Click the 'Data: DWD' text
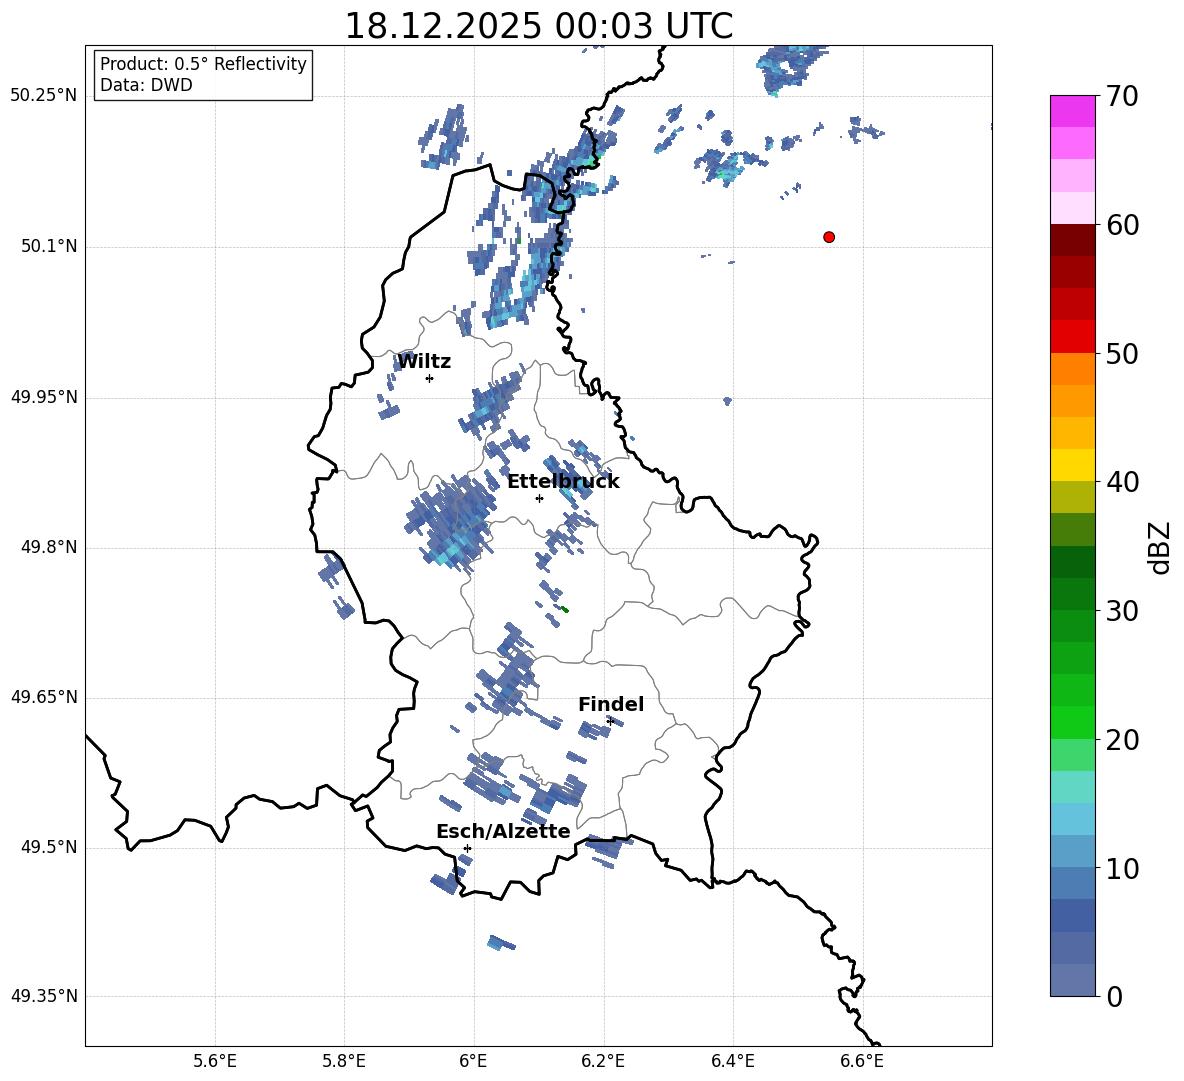Image resolution: width=1184 pixels, height=1081 pixels. coord(146,85)
